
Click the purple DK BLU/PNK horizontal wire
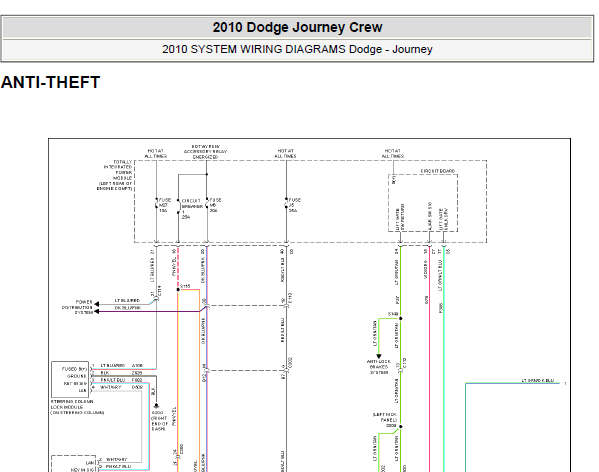[149, 312]
